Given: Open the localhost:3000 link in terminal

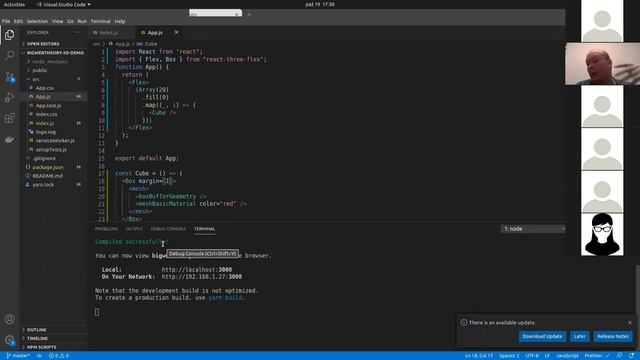Looking at the screenshot, I should (x=197, y=270).
